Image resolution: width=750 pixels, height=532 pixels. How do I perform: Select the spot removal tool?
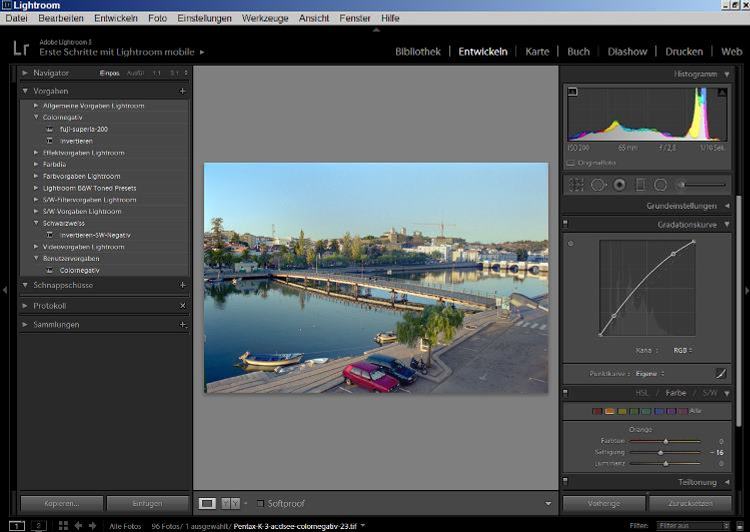click(598, 184)
